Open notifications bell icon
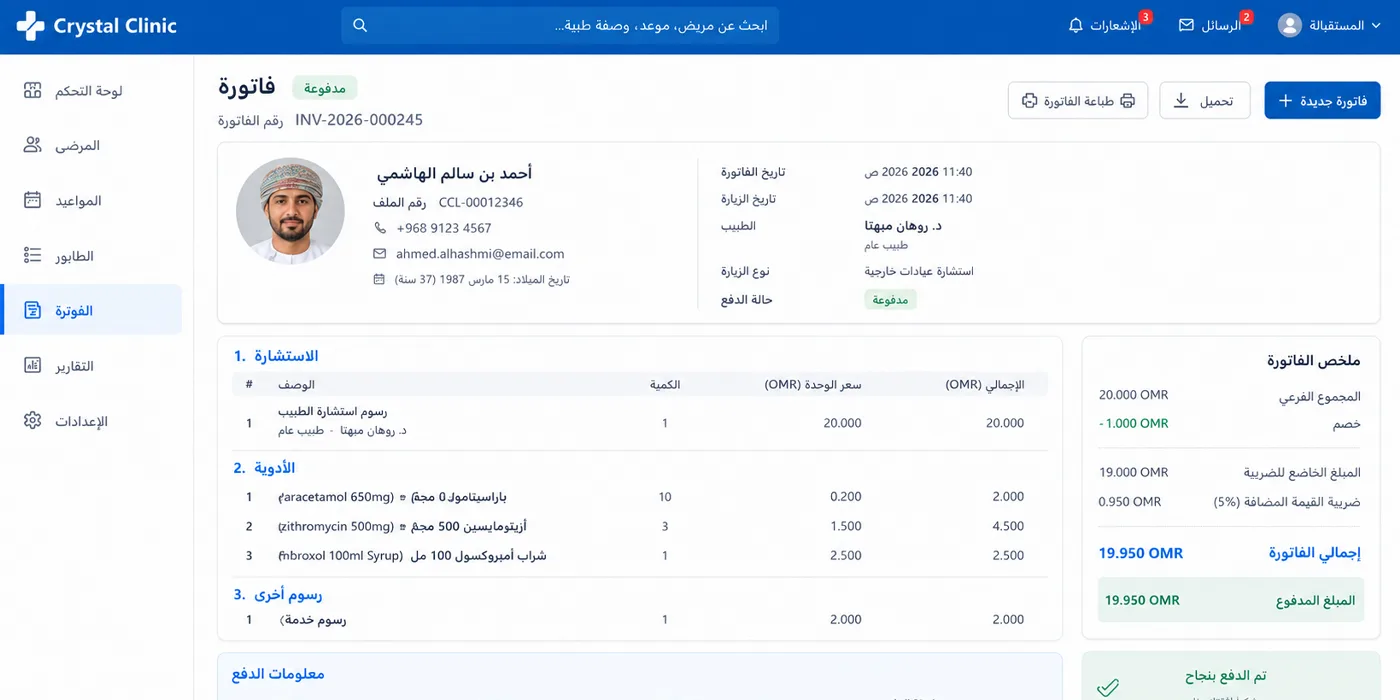Screen dimensions: 1400x700 tap(1076, 26)
